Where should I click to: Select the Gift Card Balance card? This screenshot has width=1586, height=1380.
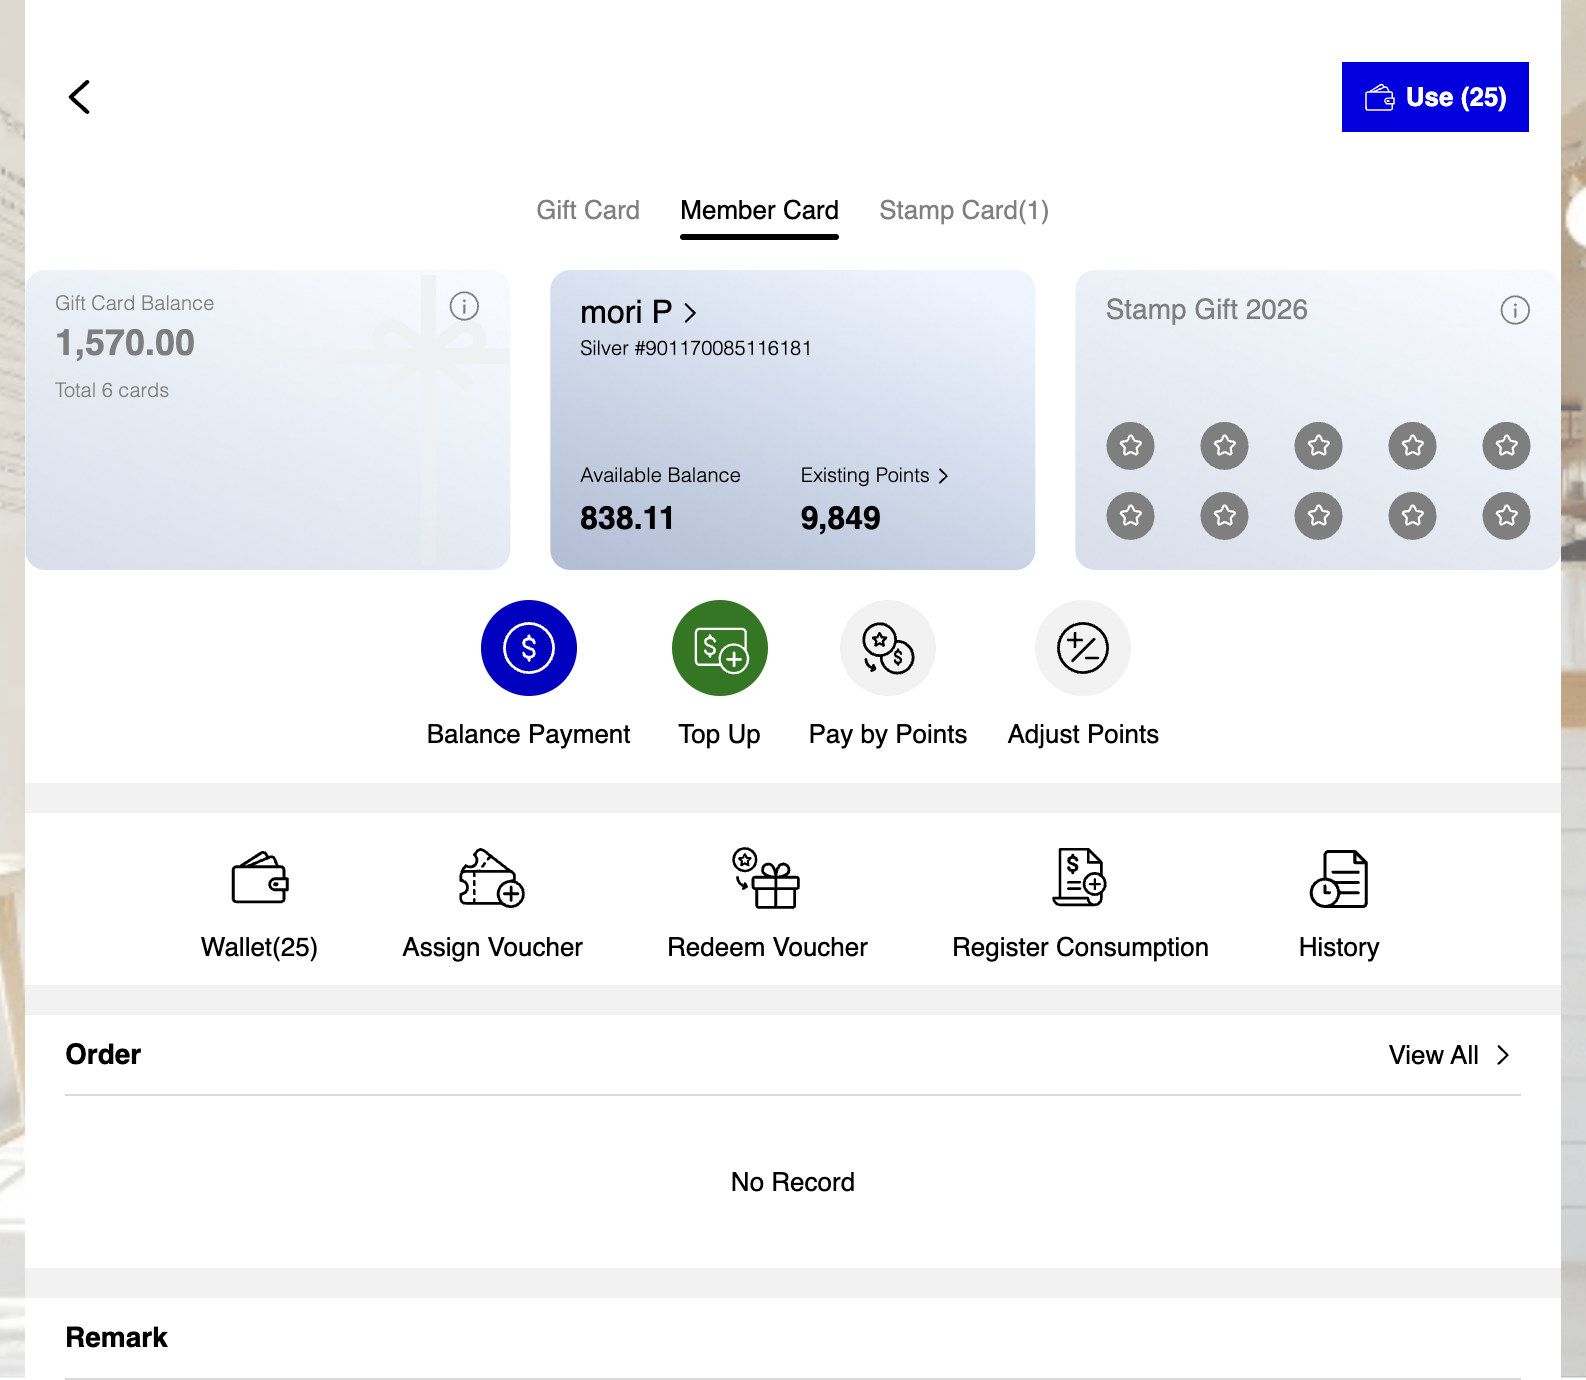[268, 420]
